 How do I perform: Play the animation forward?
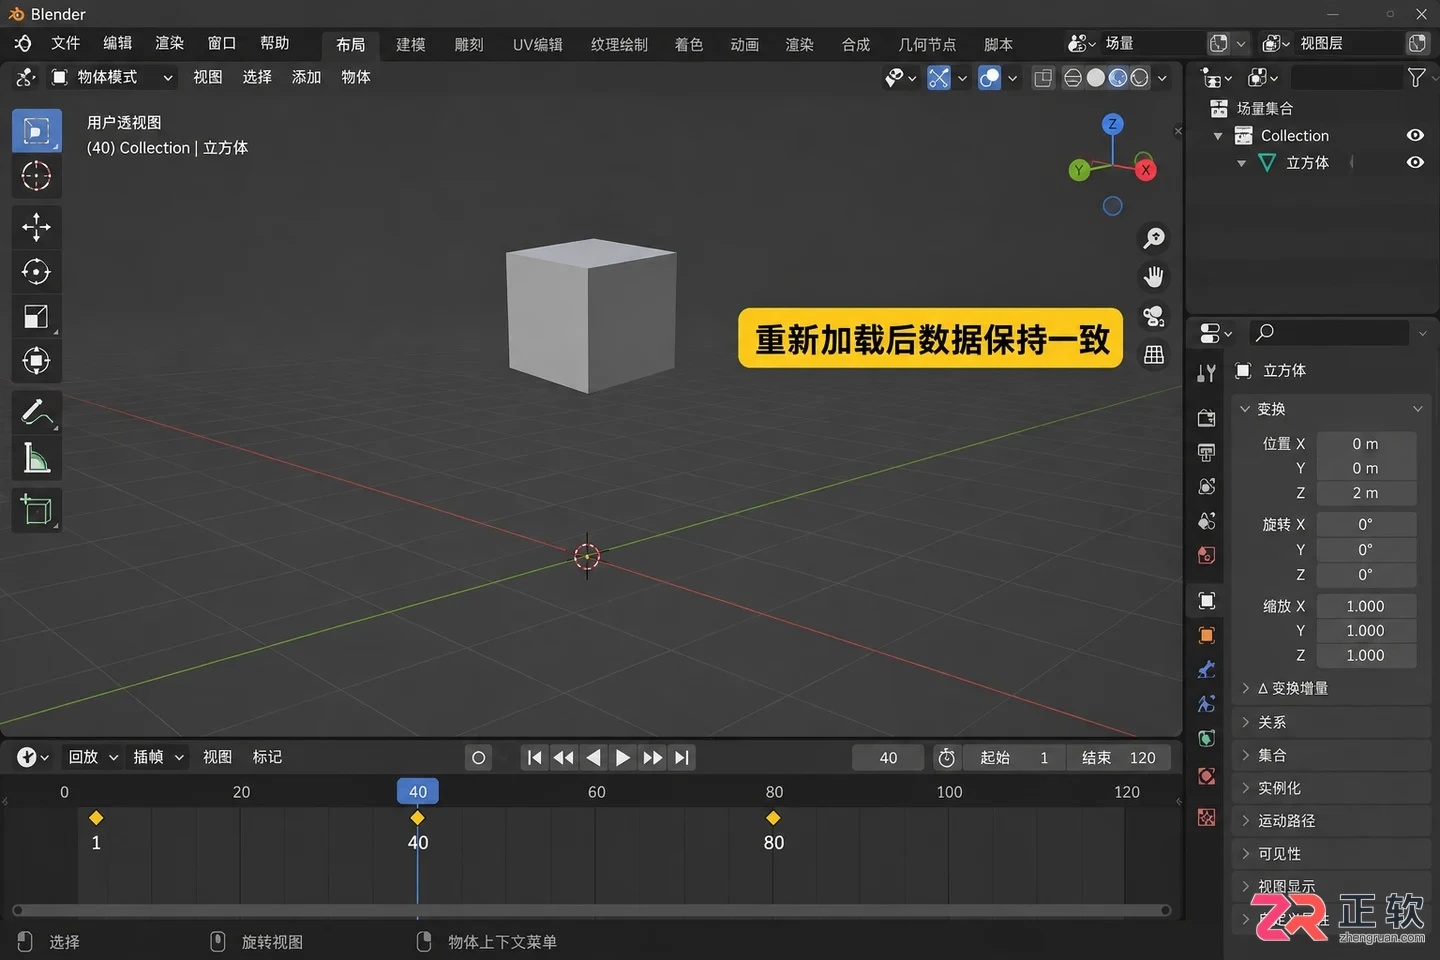(622, 758)
